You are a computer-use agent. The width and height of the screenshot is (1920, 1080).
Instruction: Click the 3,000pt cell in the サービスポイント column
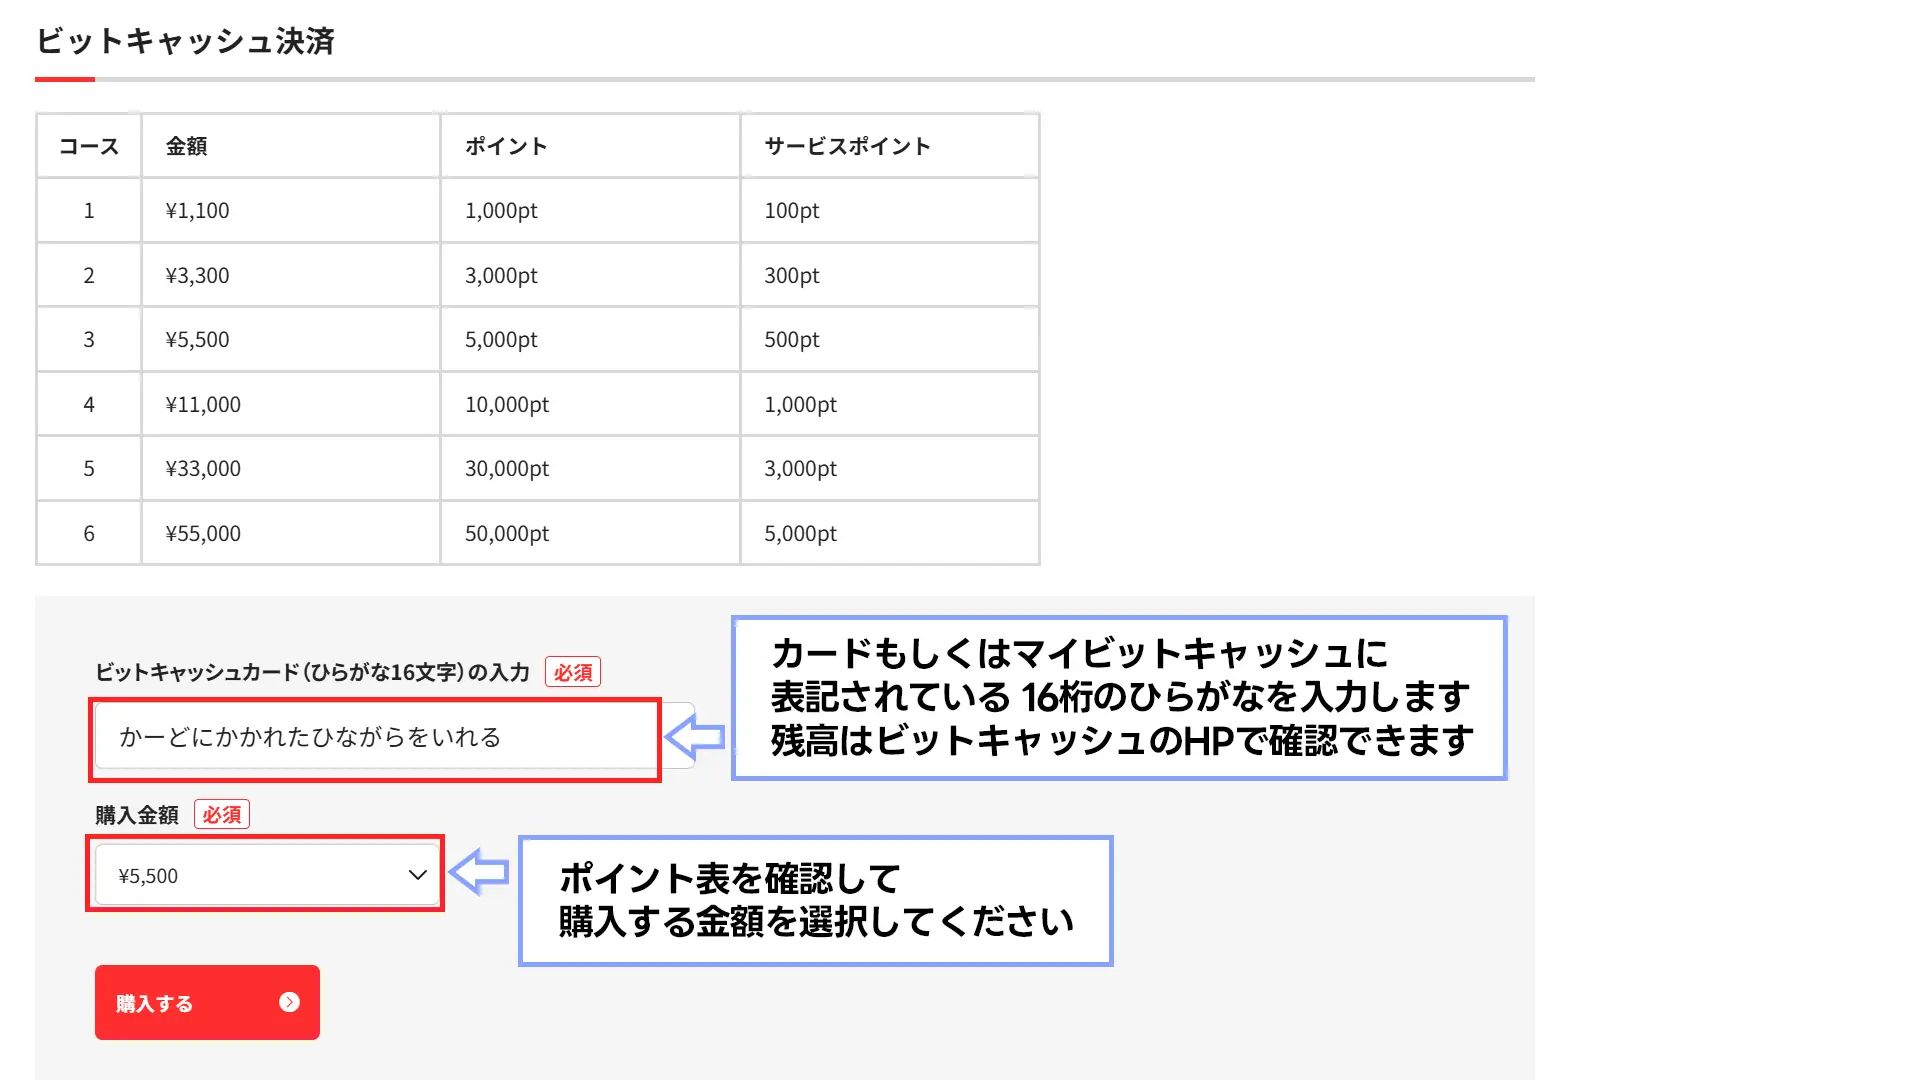[890, 468]
